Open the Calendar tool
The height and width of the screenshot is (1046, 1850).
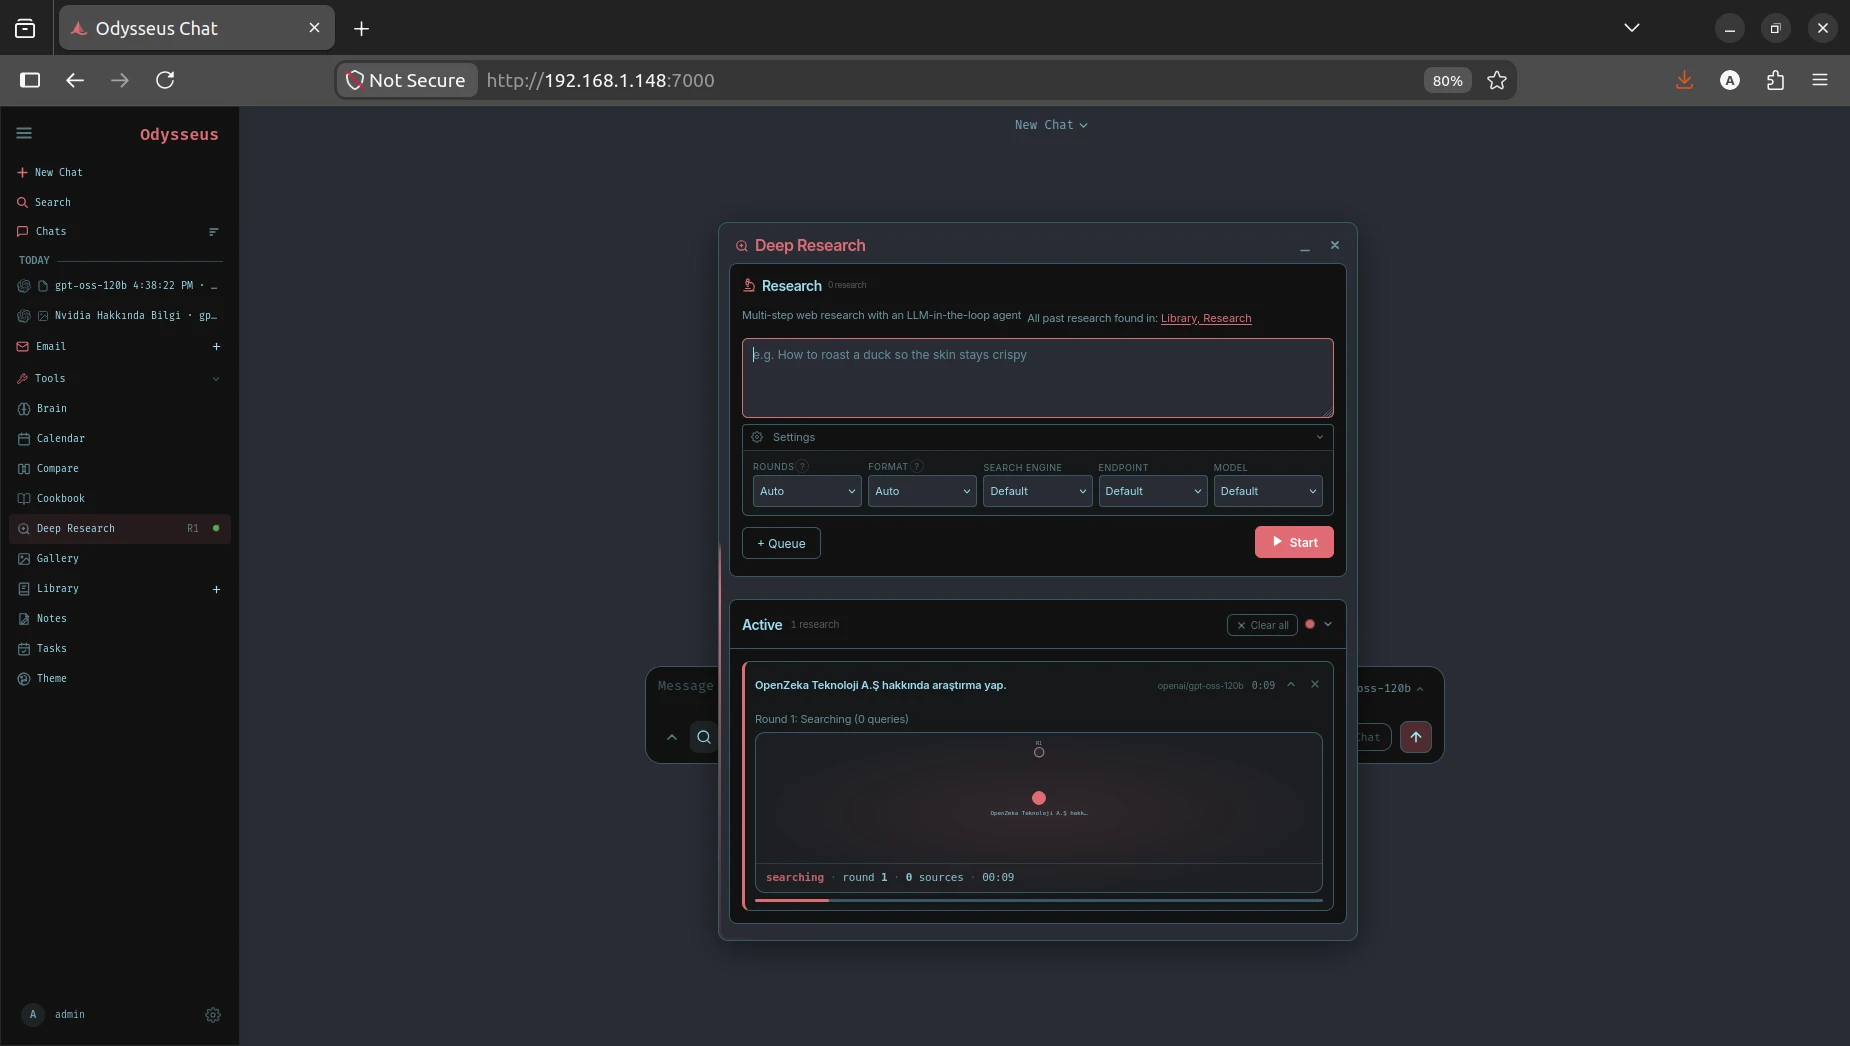point(119,438)
